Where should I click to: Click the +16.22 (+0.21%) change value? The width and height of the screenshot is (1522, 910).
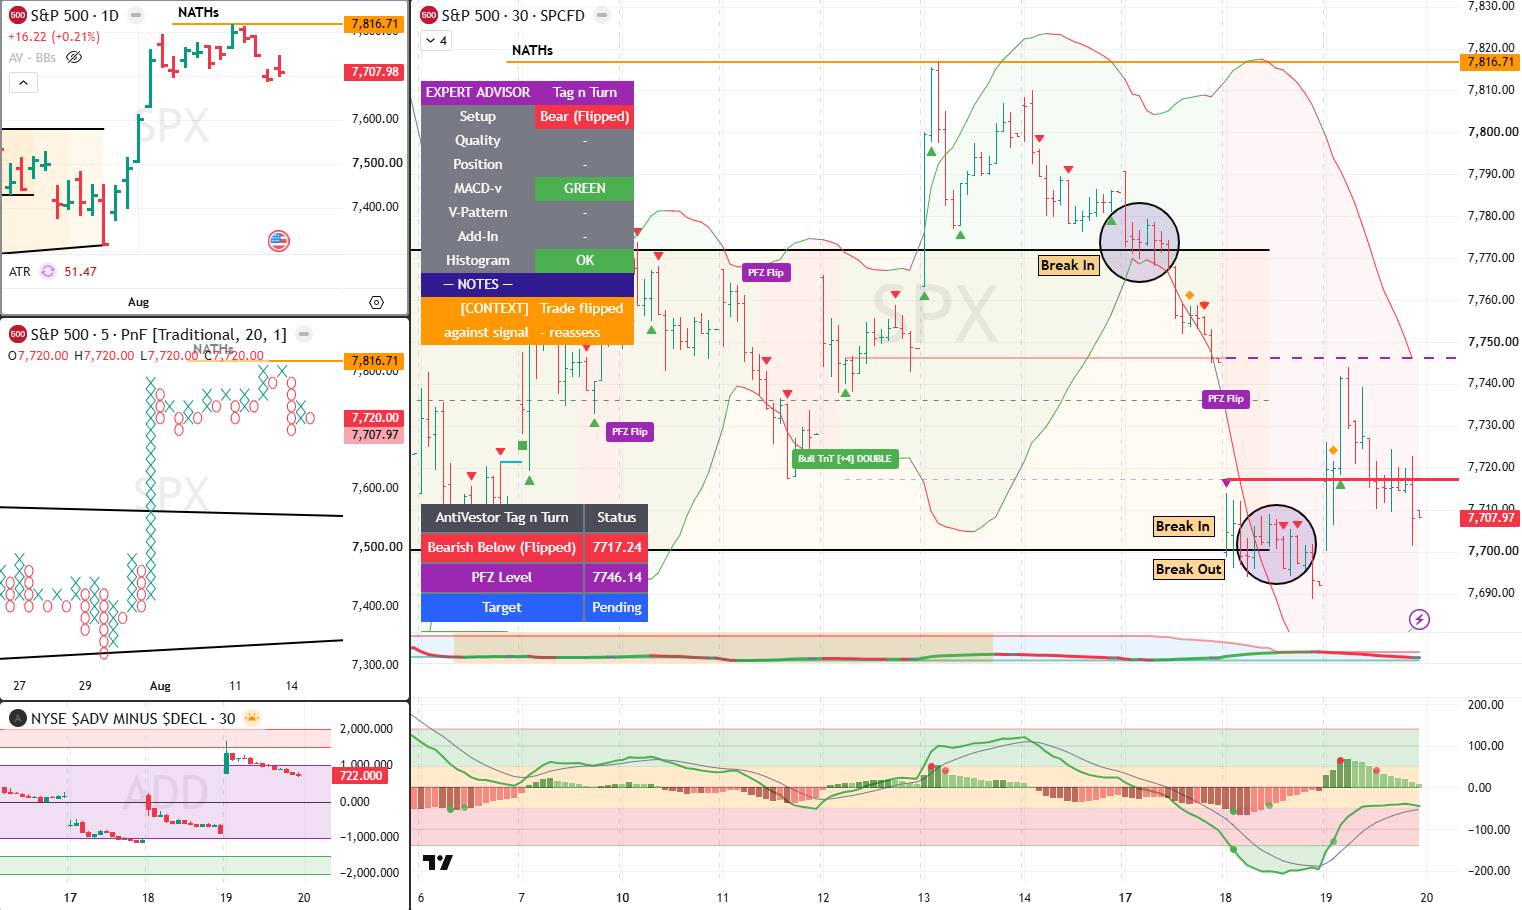point(54,37)
